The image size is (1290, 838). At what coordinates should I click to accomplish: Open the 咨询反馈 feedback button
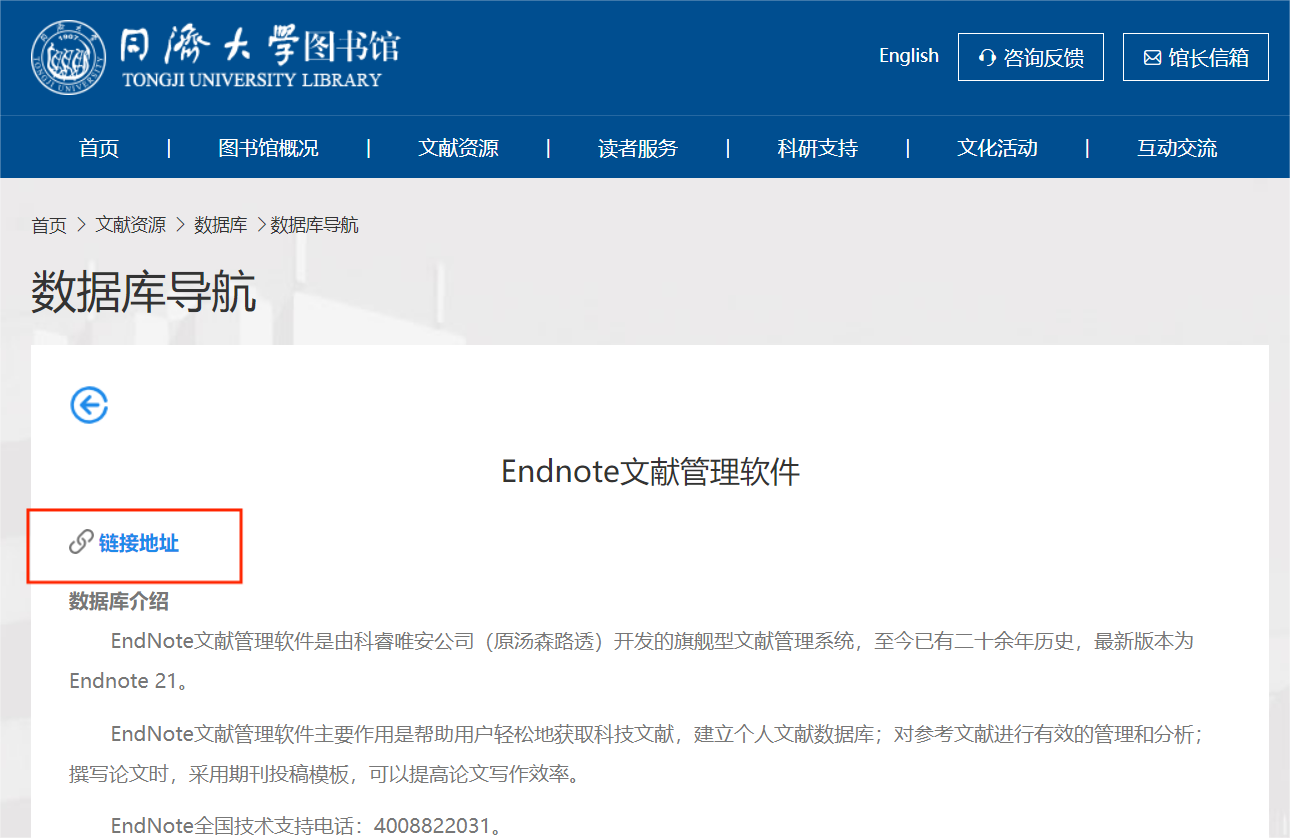point(1031,57)
